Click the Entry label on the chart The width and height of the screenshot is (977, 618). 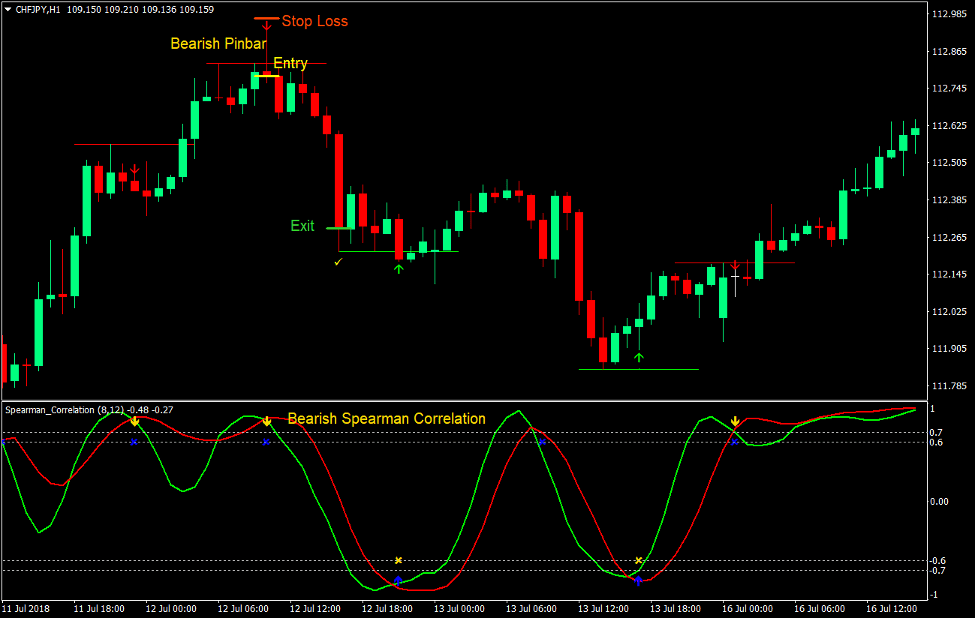(x=289, y=63)
